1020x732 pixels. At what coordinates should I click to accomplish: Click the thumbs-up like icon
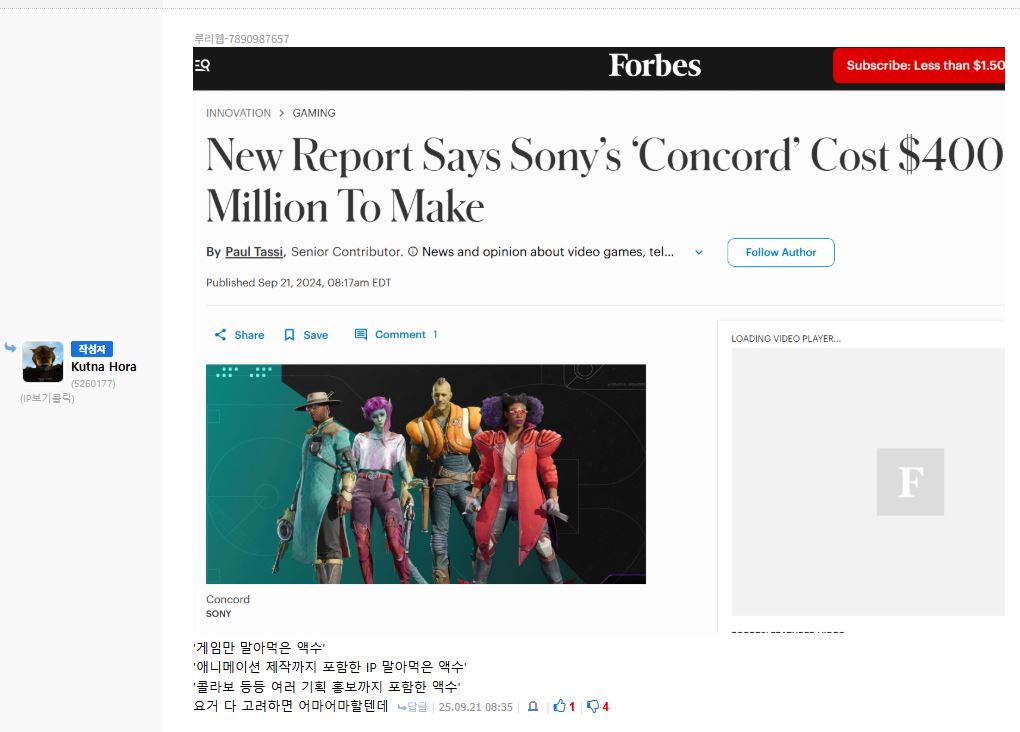[559, 707]
